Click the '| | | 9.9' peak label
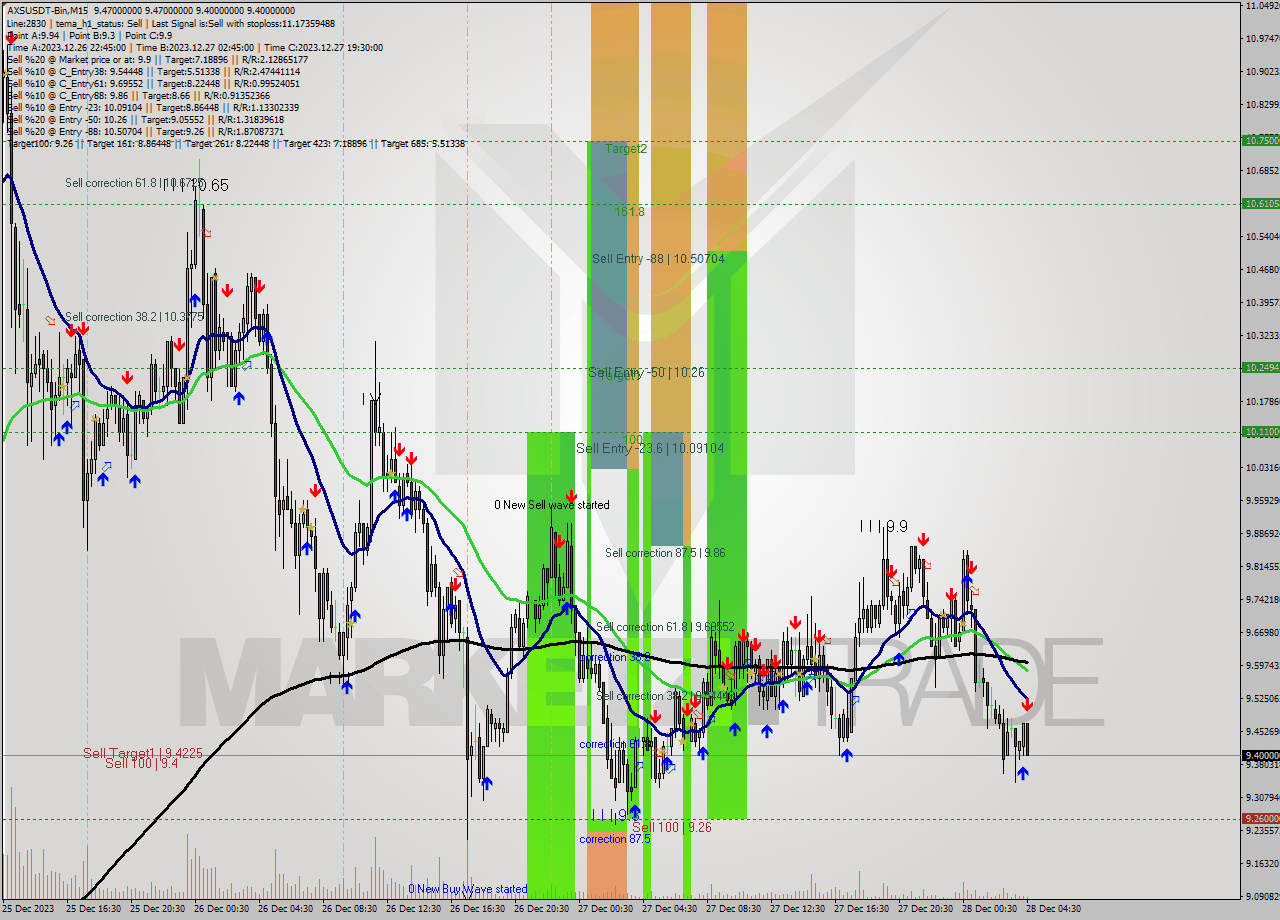The height and width of the screenshot is (920, 1280). tap(884, 526)
